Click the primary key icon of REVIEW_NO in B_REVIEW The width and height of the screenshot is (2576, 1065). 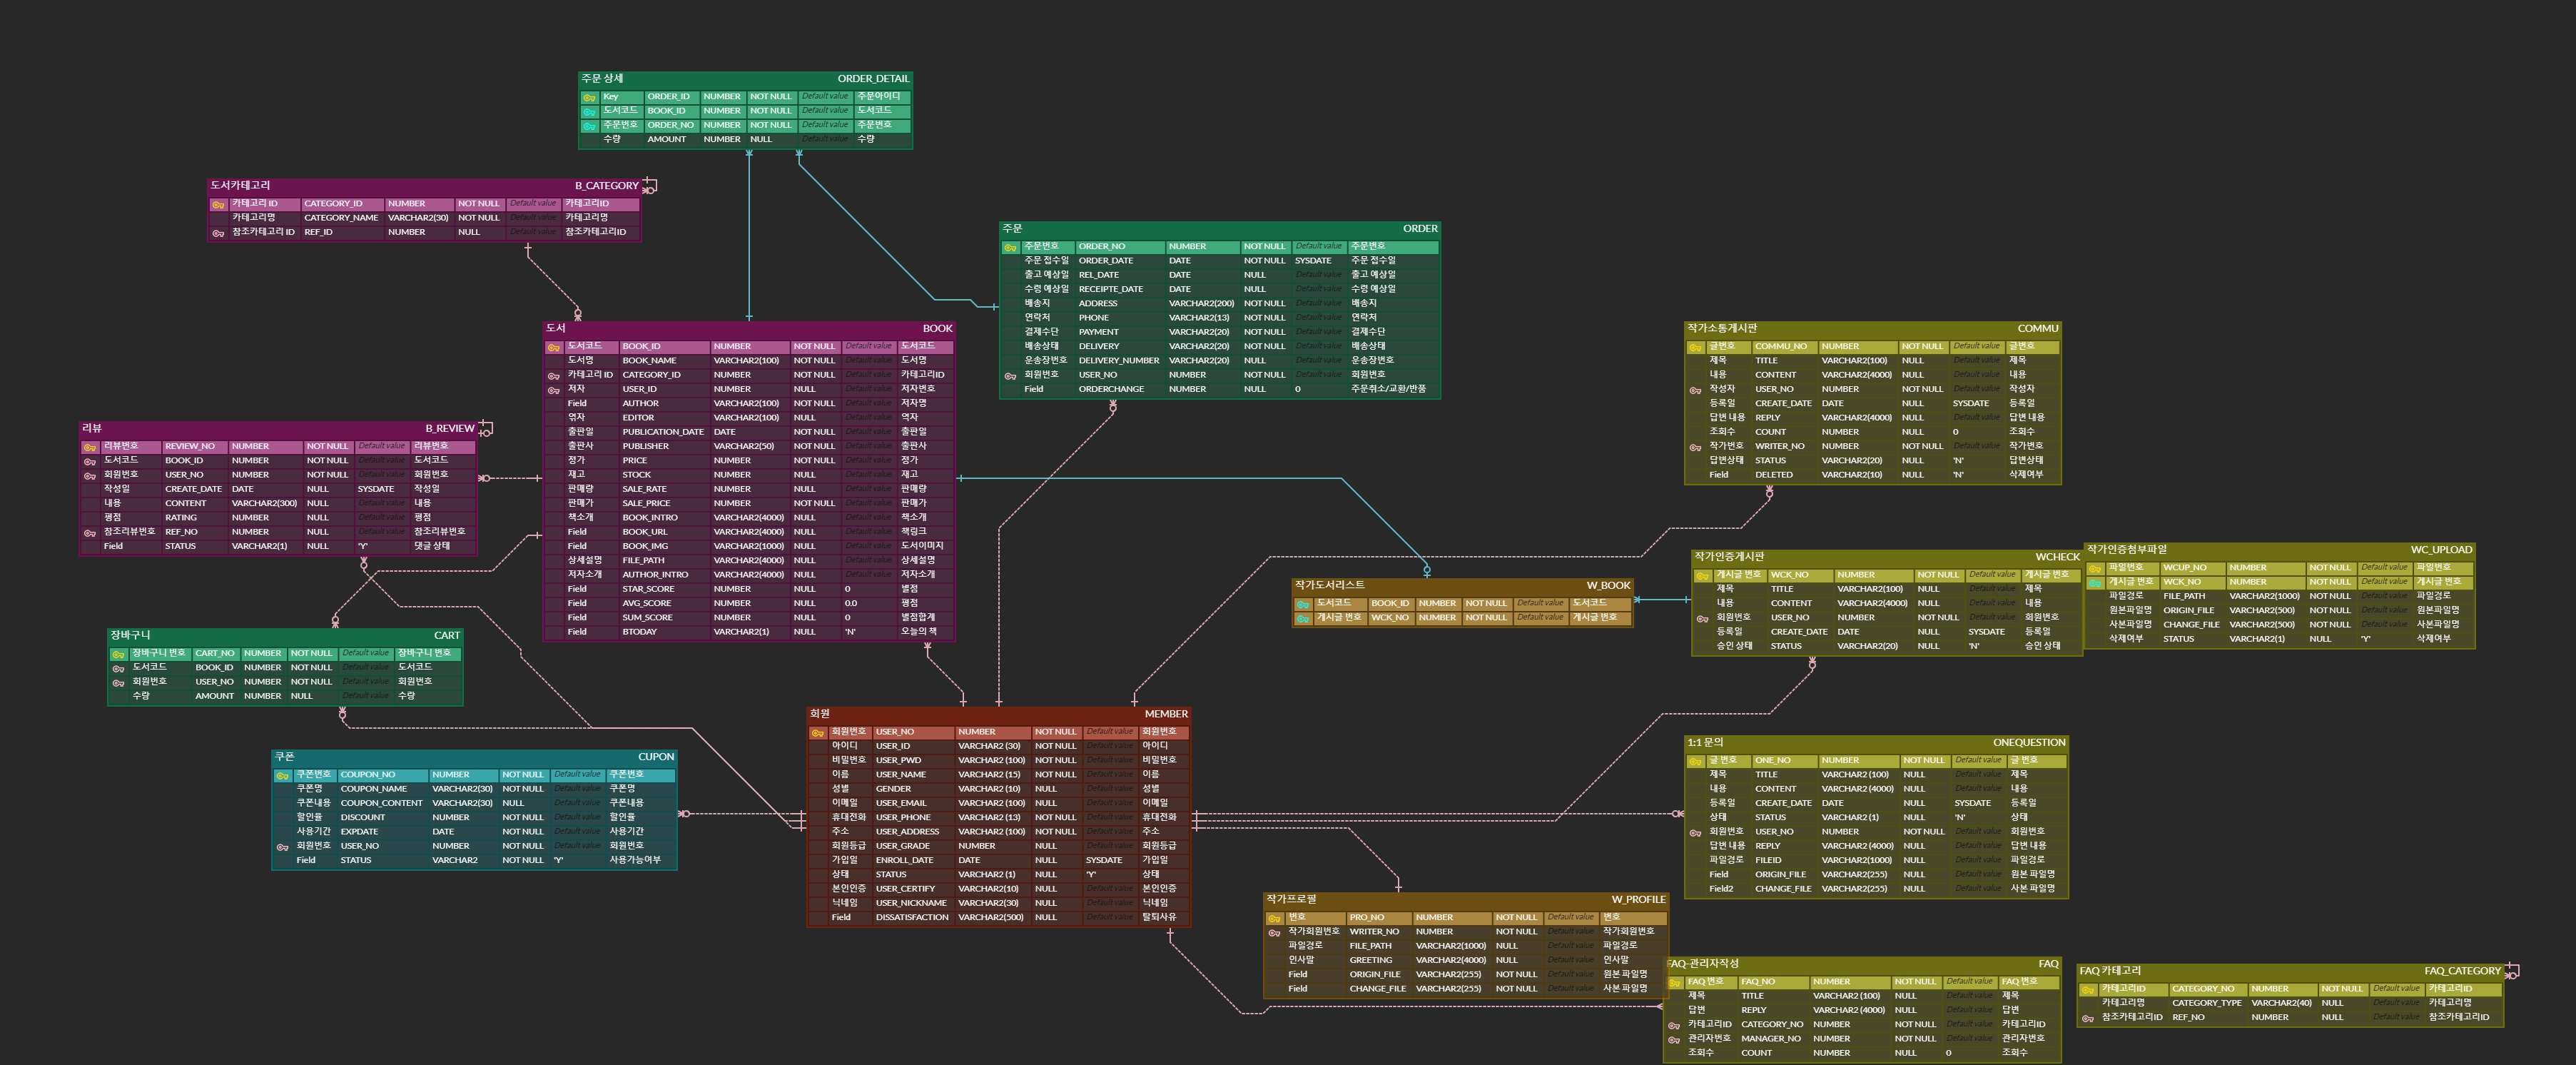[x=91, y=446]
